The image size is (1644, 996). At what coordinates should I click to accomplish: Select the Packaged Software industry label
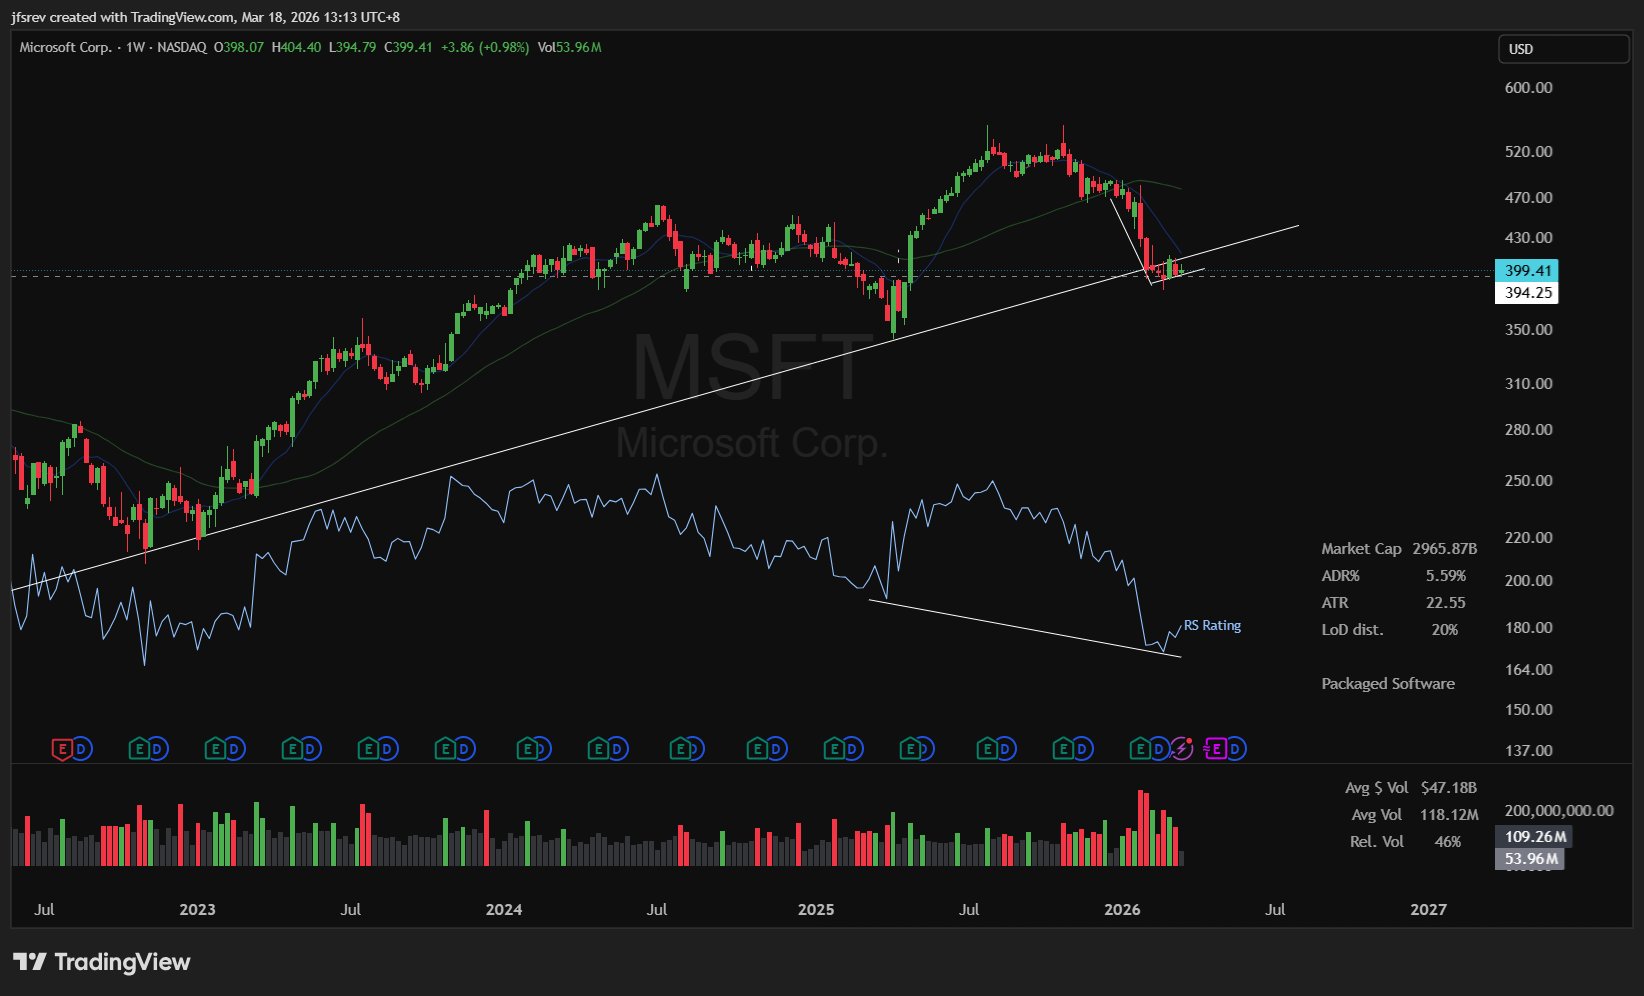pos(1388,683)
